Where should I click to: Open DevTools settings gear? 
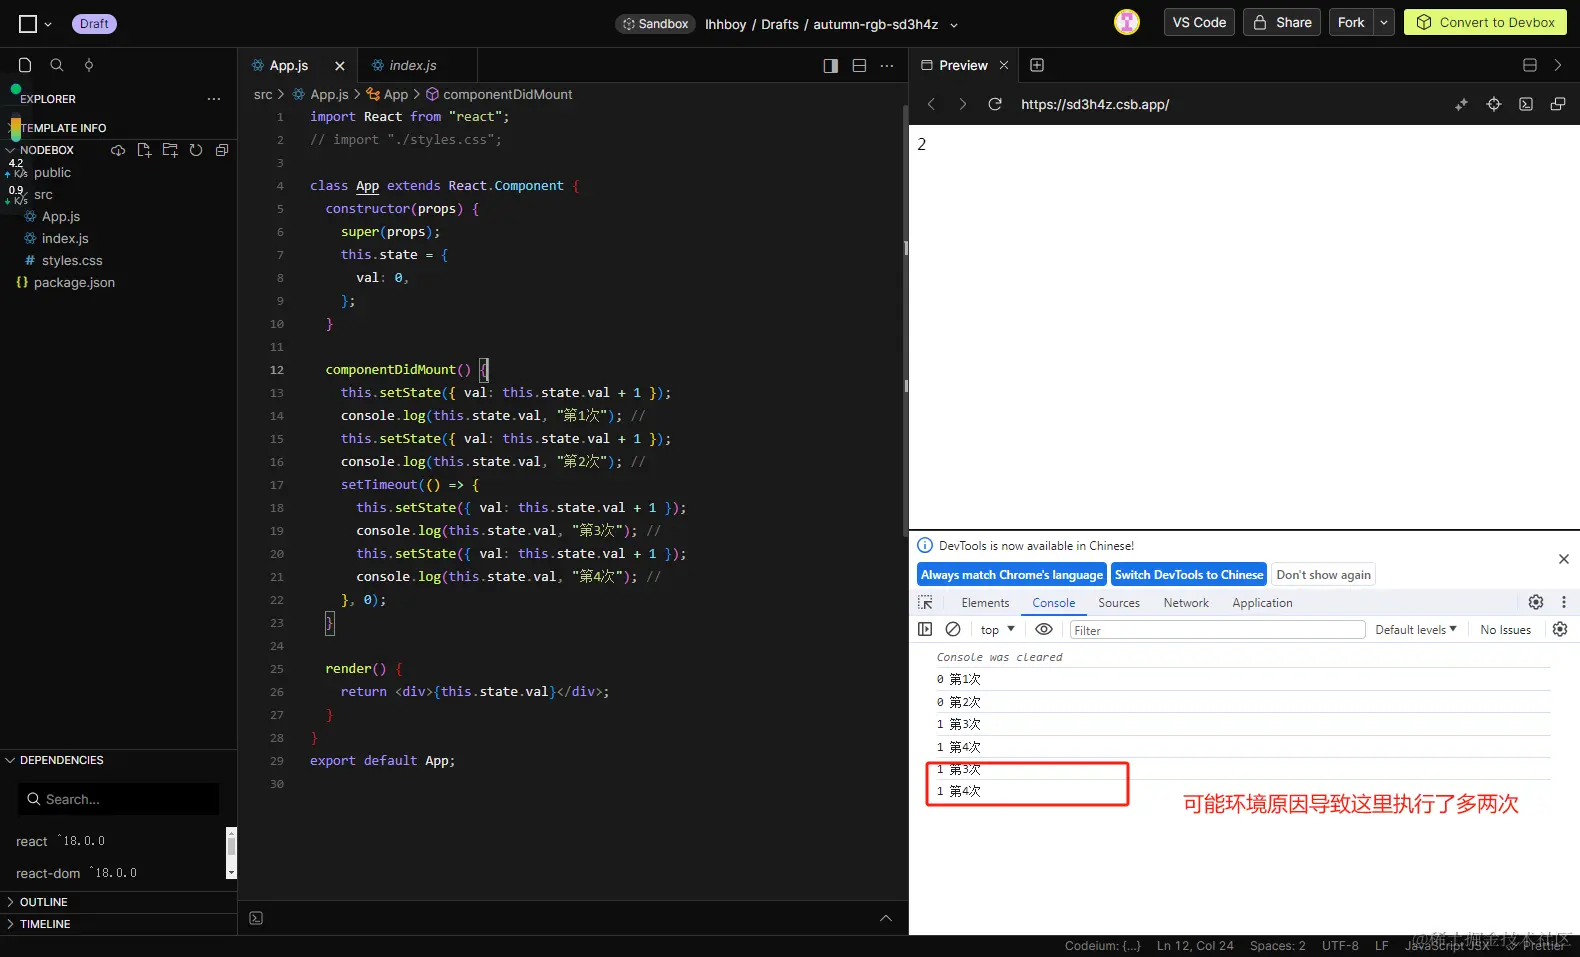pyautogui.click(x=1536, y=602)
